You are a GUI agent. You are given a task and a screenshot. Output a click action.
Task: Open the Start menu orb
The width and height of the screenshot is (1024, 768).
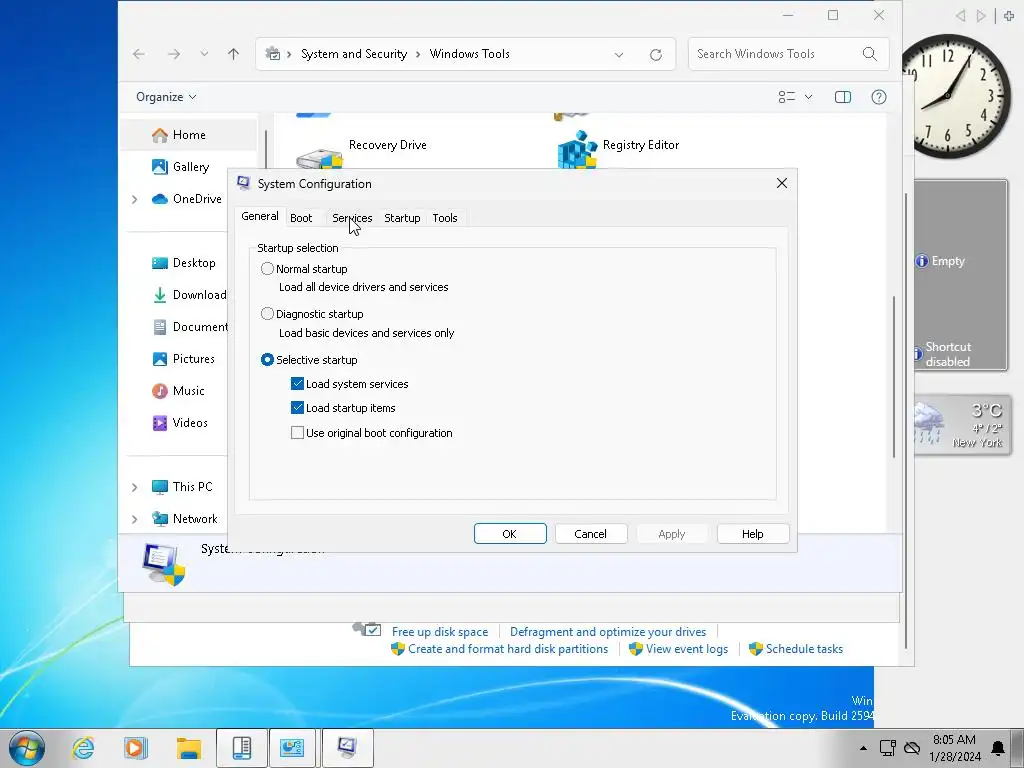27,748
